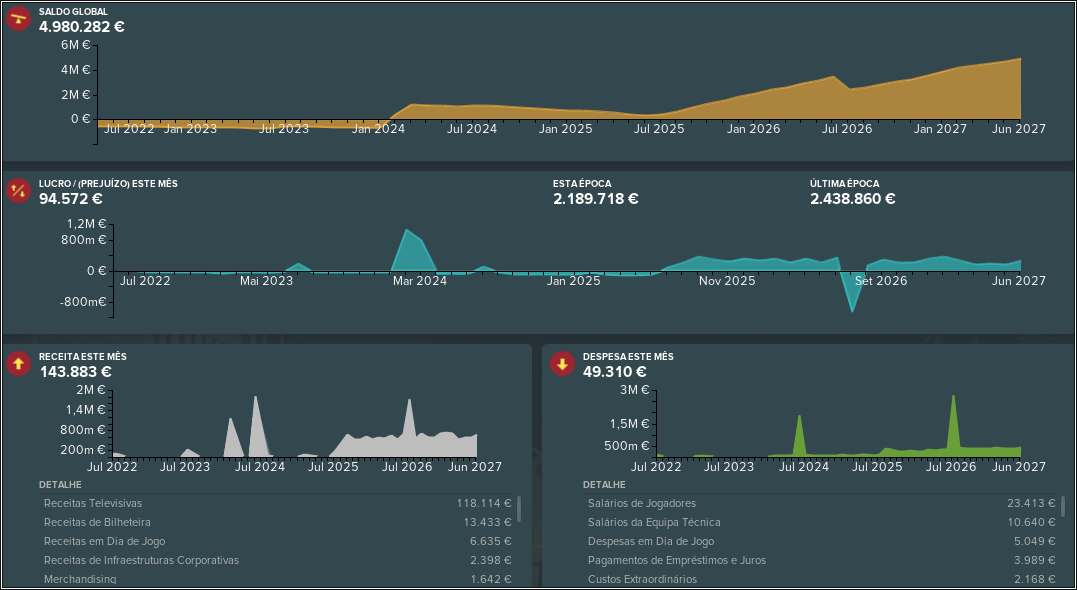Select the Receitas em Dia de Jogo row

pos(277,541)
